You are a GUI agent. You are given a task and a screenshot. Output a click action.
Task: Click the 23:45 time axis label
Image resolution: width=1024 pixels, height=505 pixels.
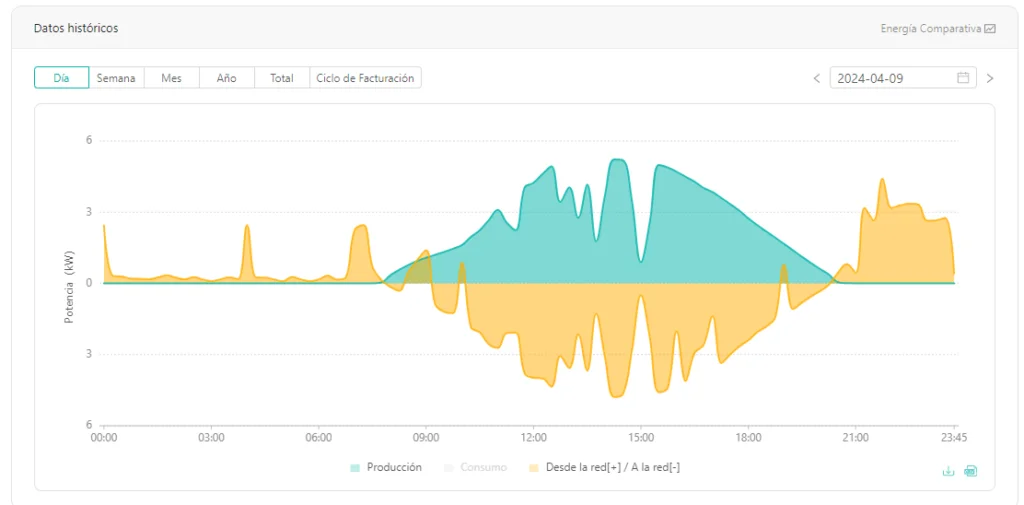954,436
